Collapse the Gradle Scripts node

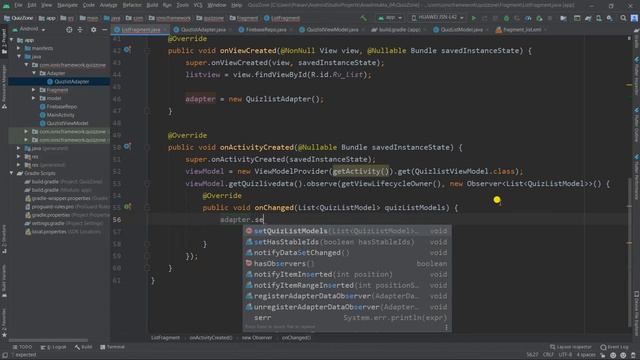tap(11, 173)
